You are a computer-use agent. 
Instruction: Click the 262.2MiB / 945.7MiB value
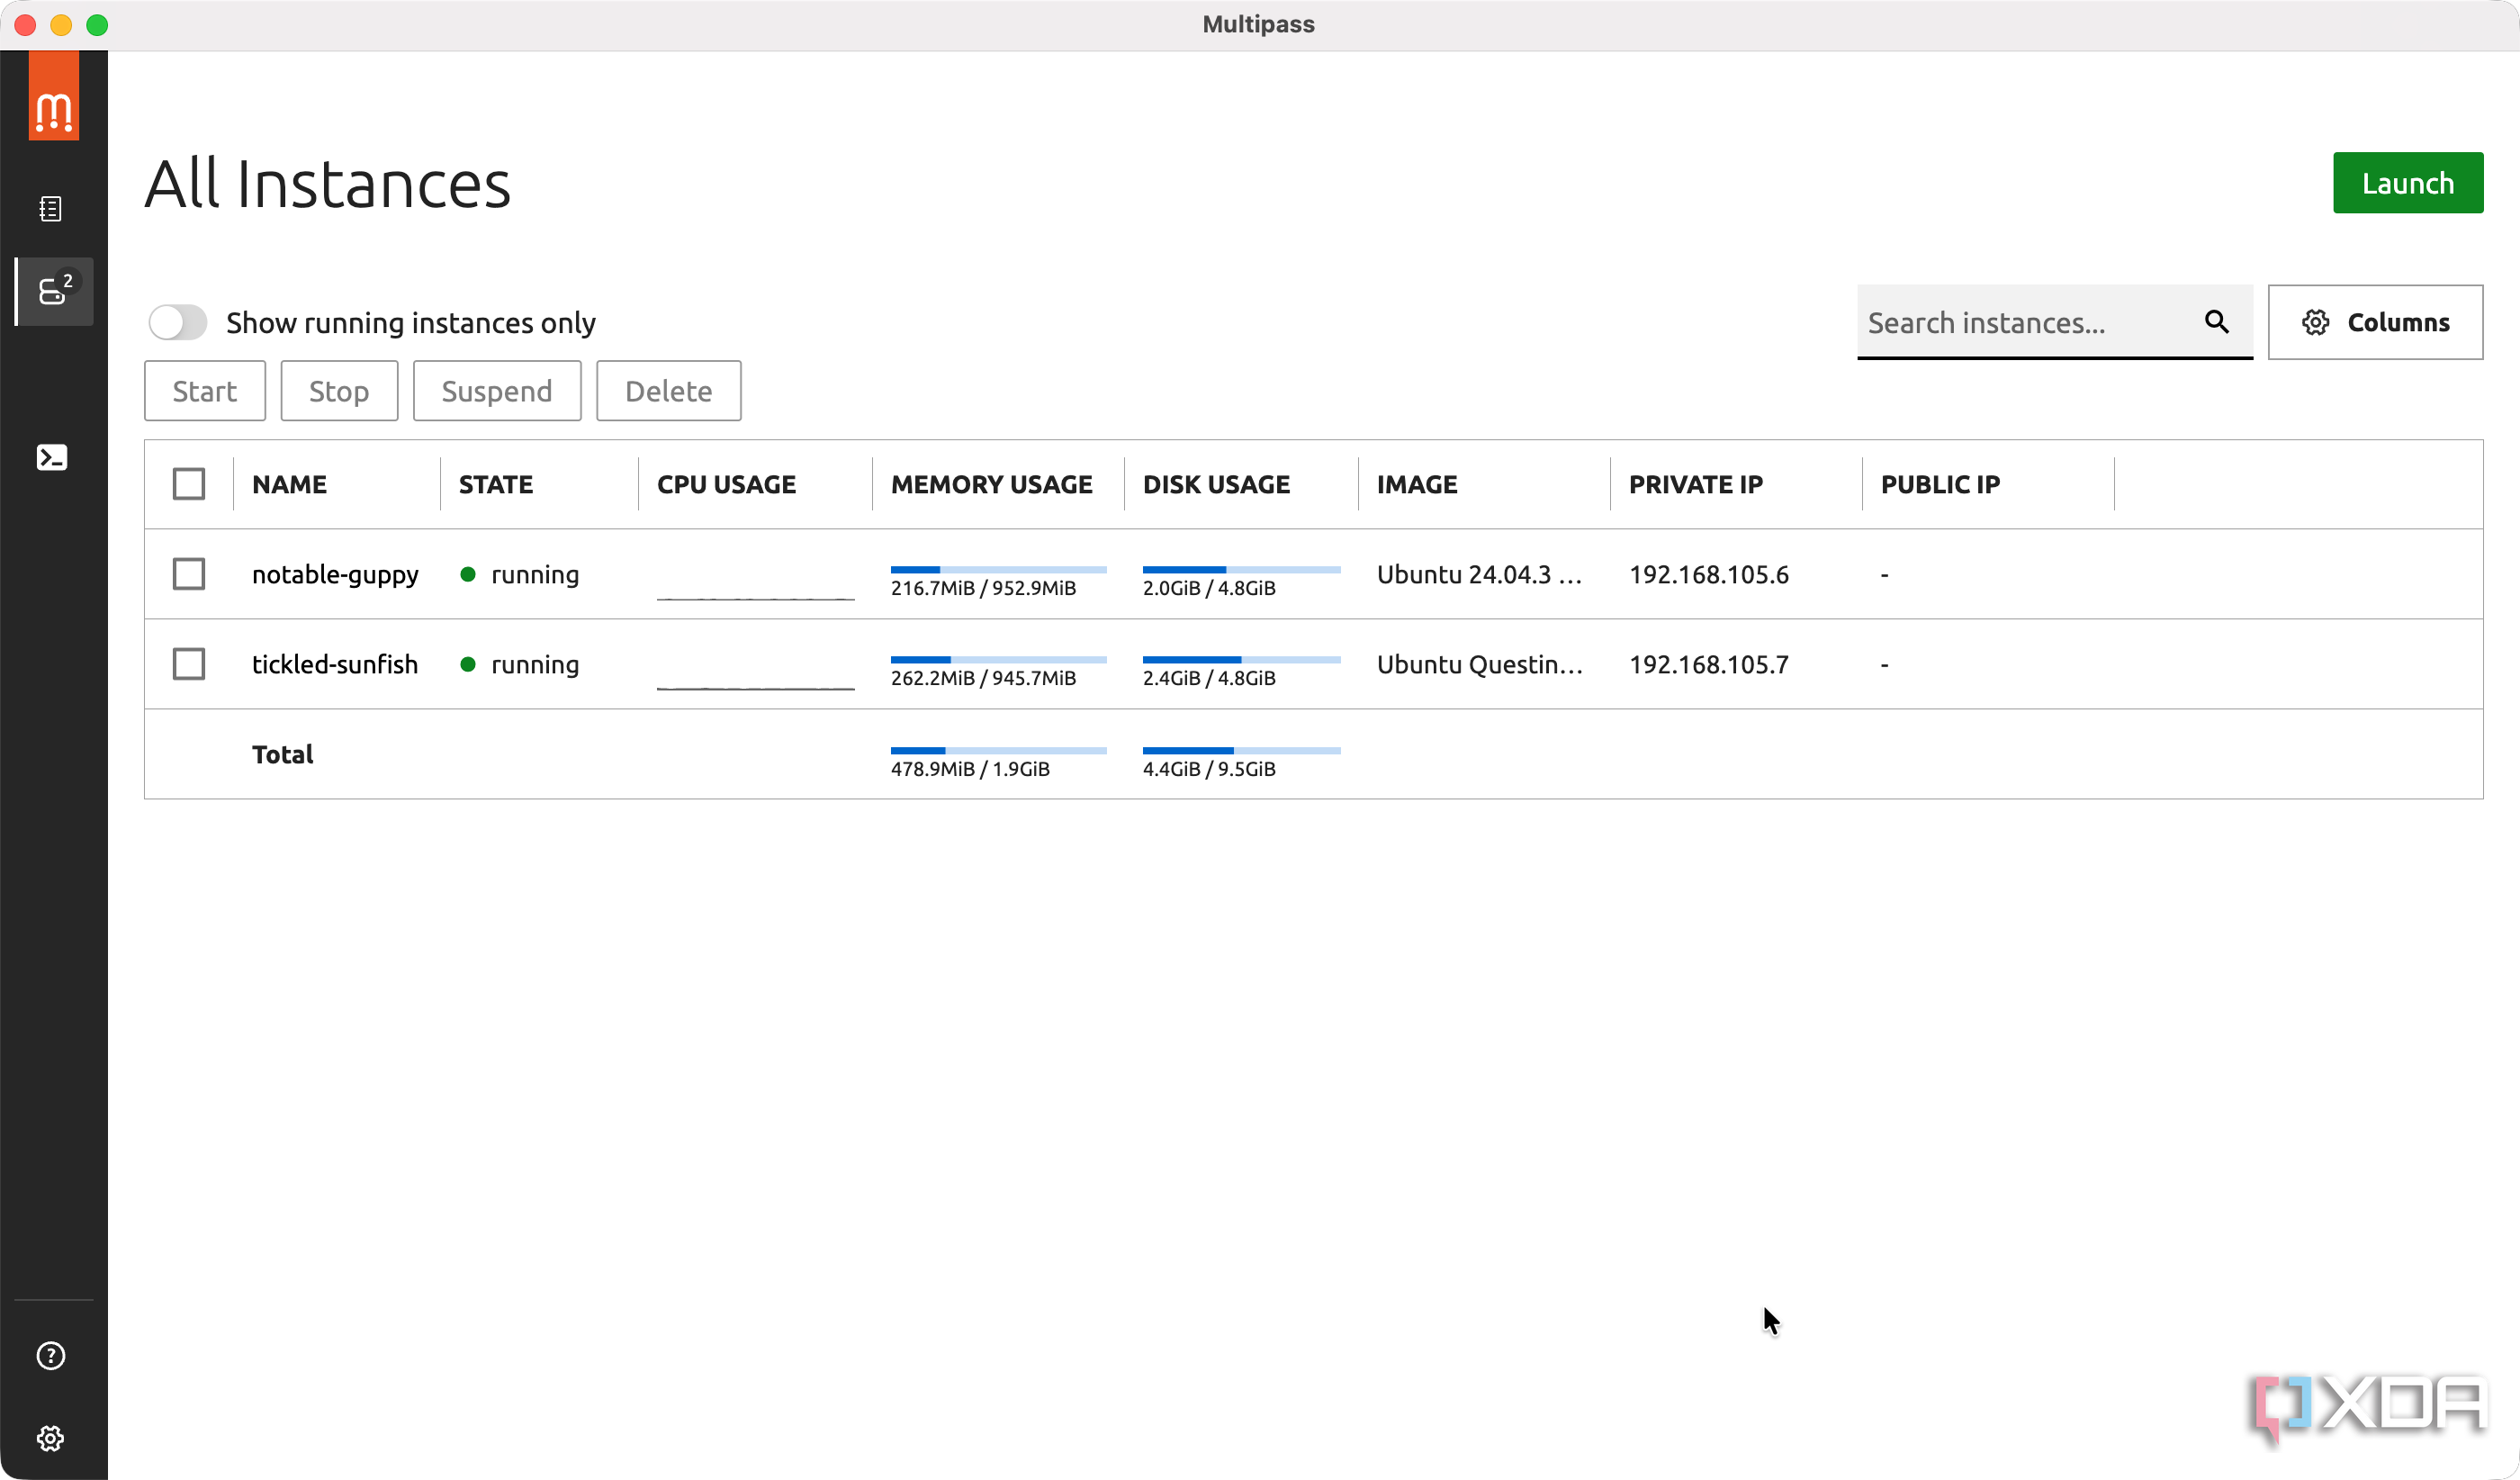pos(984,678)
